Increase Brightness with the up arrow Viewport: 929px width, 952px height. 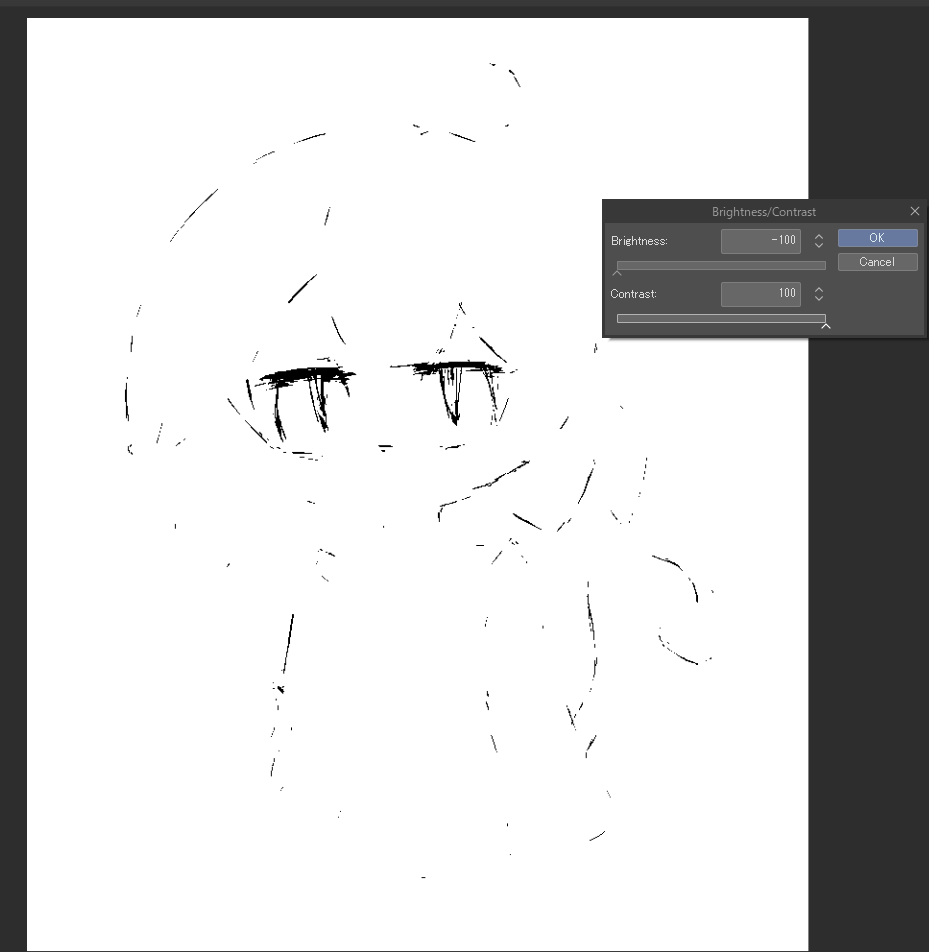pos(818,236)
